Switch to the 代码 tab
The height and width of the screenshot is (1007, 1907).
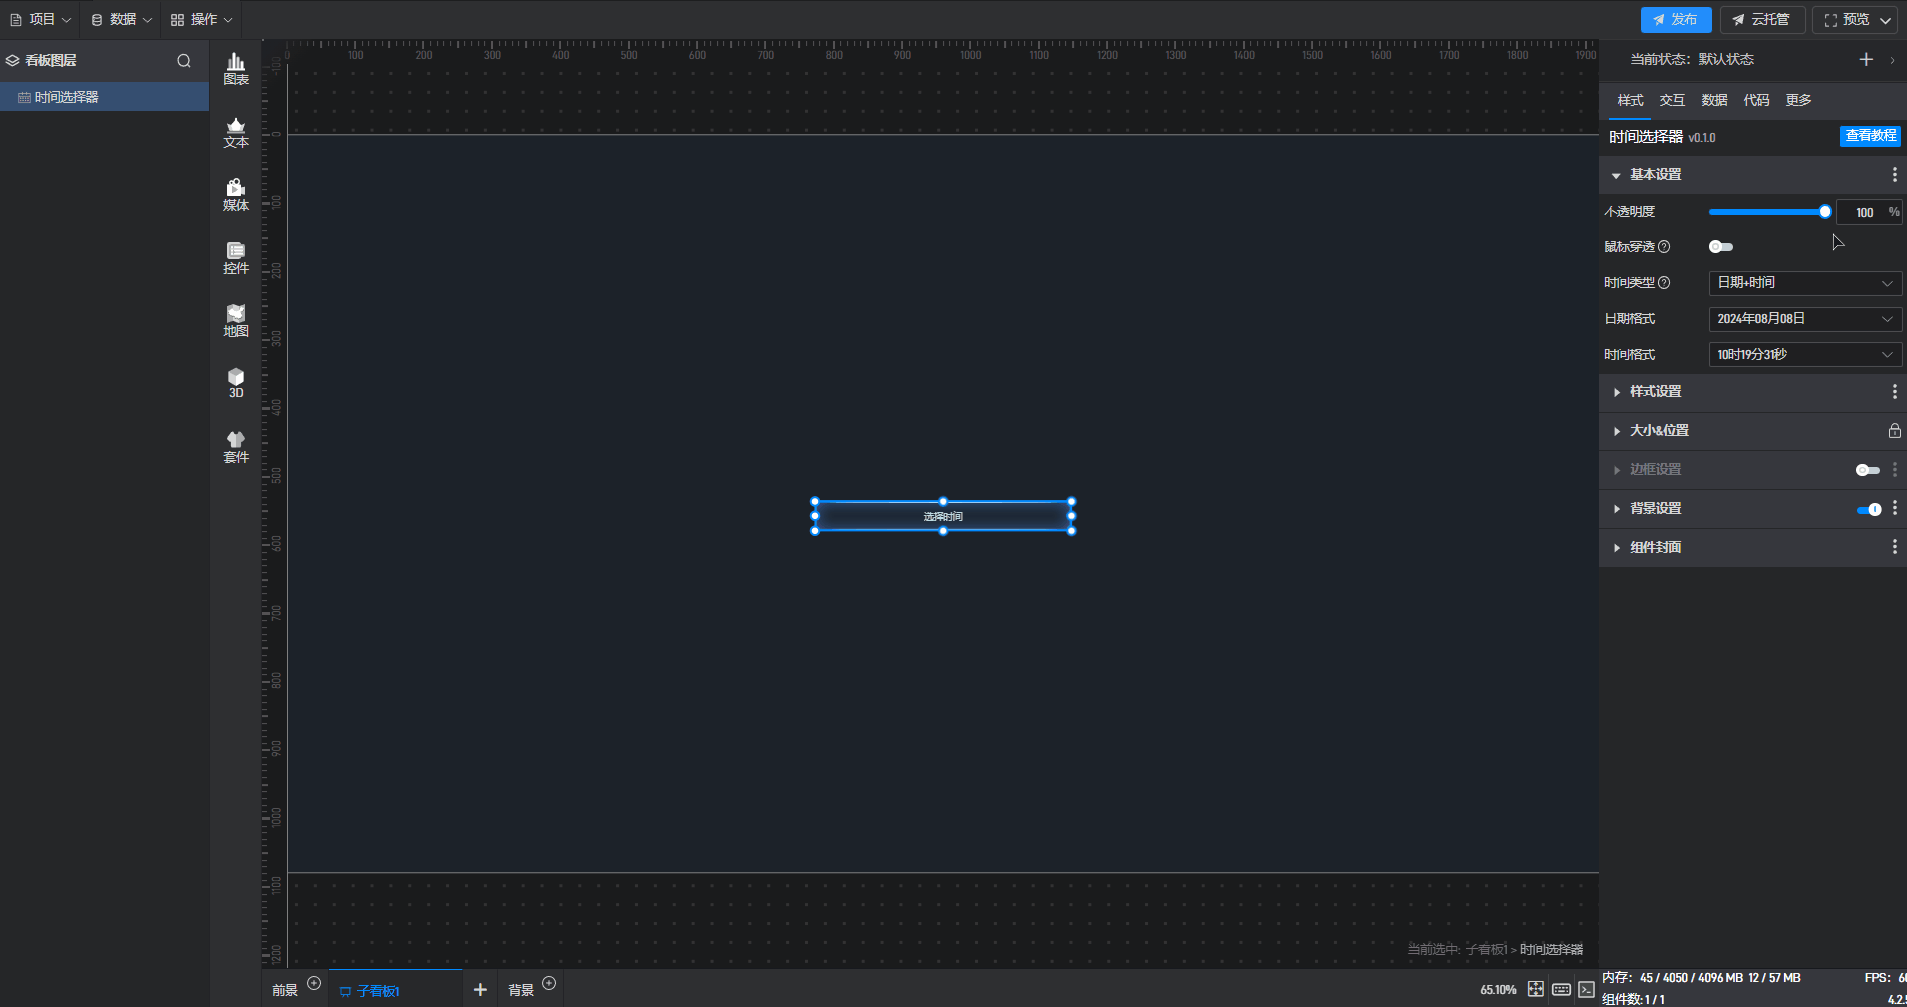point(1756,100)
